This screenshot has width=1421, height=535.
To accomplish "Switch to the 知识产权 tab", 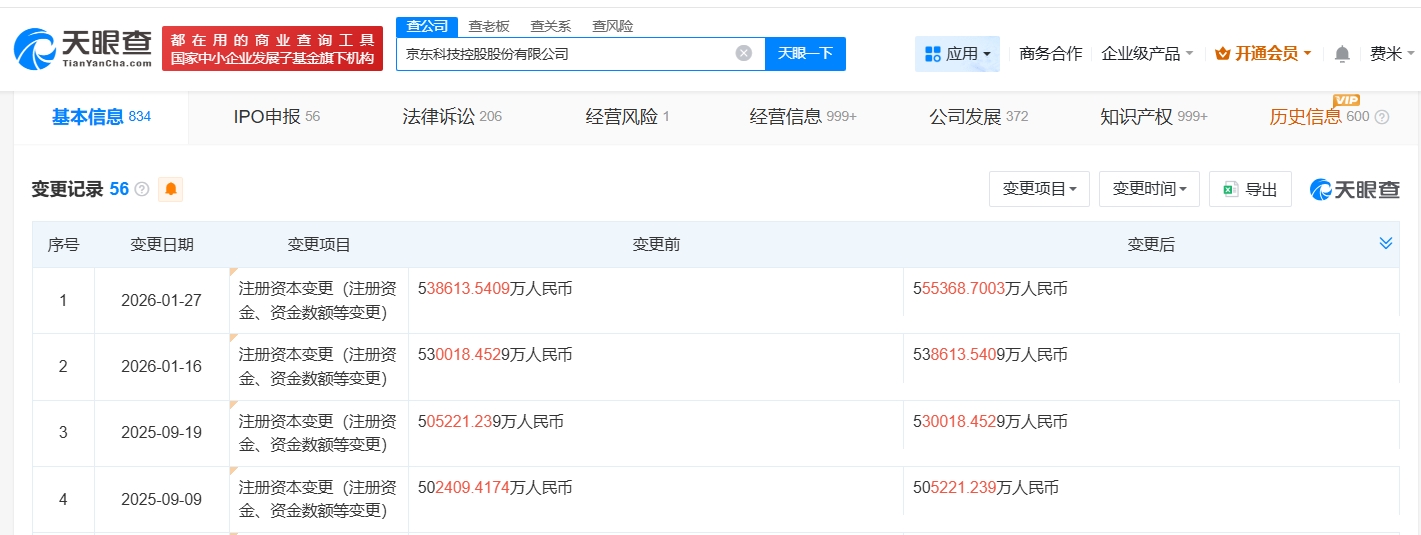I will (1153, 117).
